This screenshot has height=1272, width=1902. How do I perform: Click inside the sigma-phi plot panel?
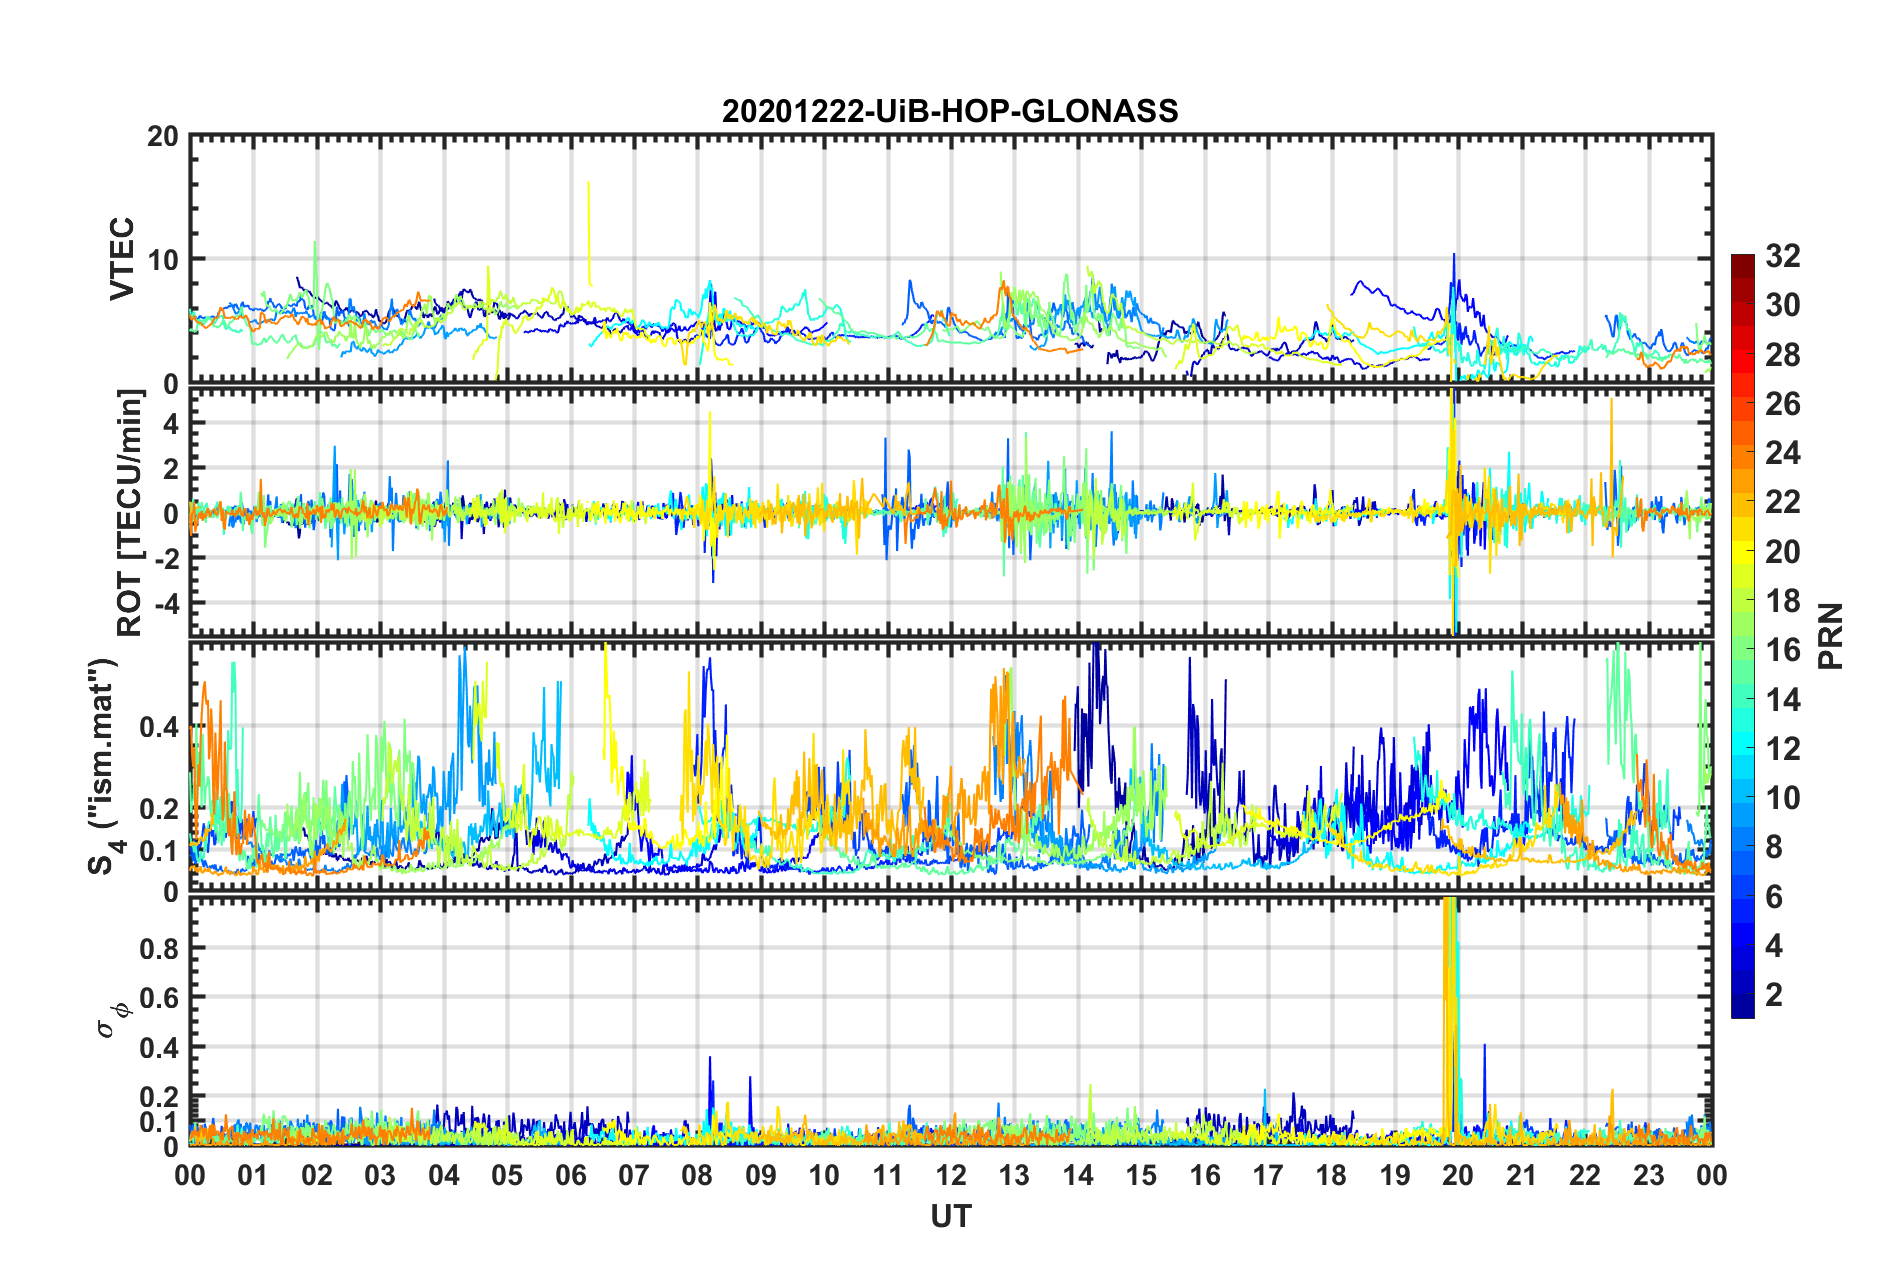(x=951, y=1021)
